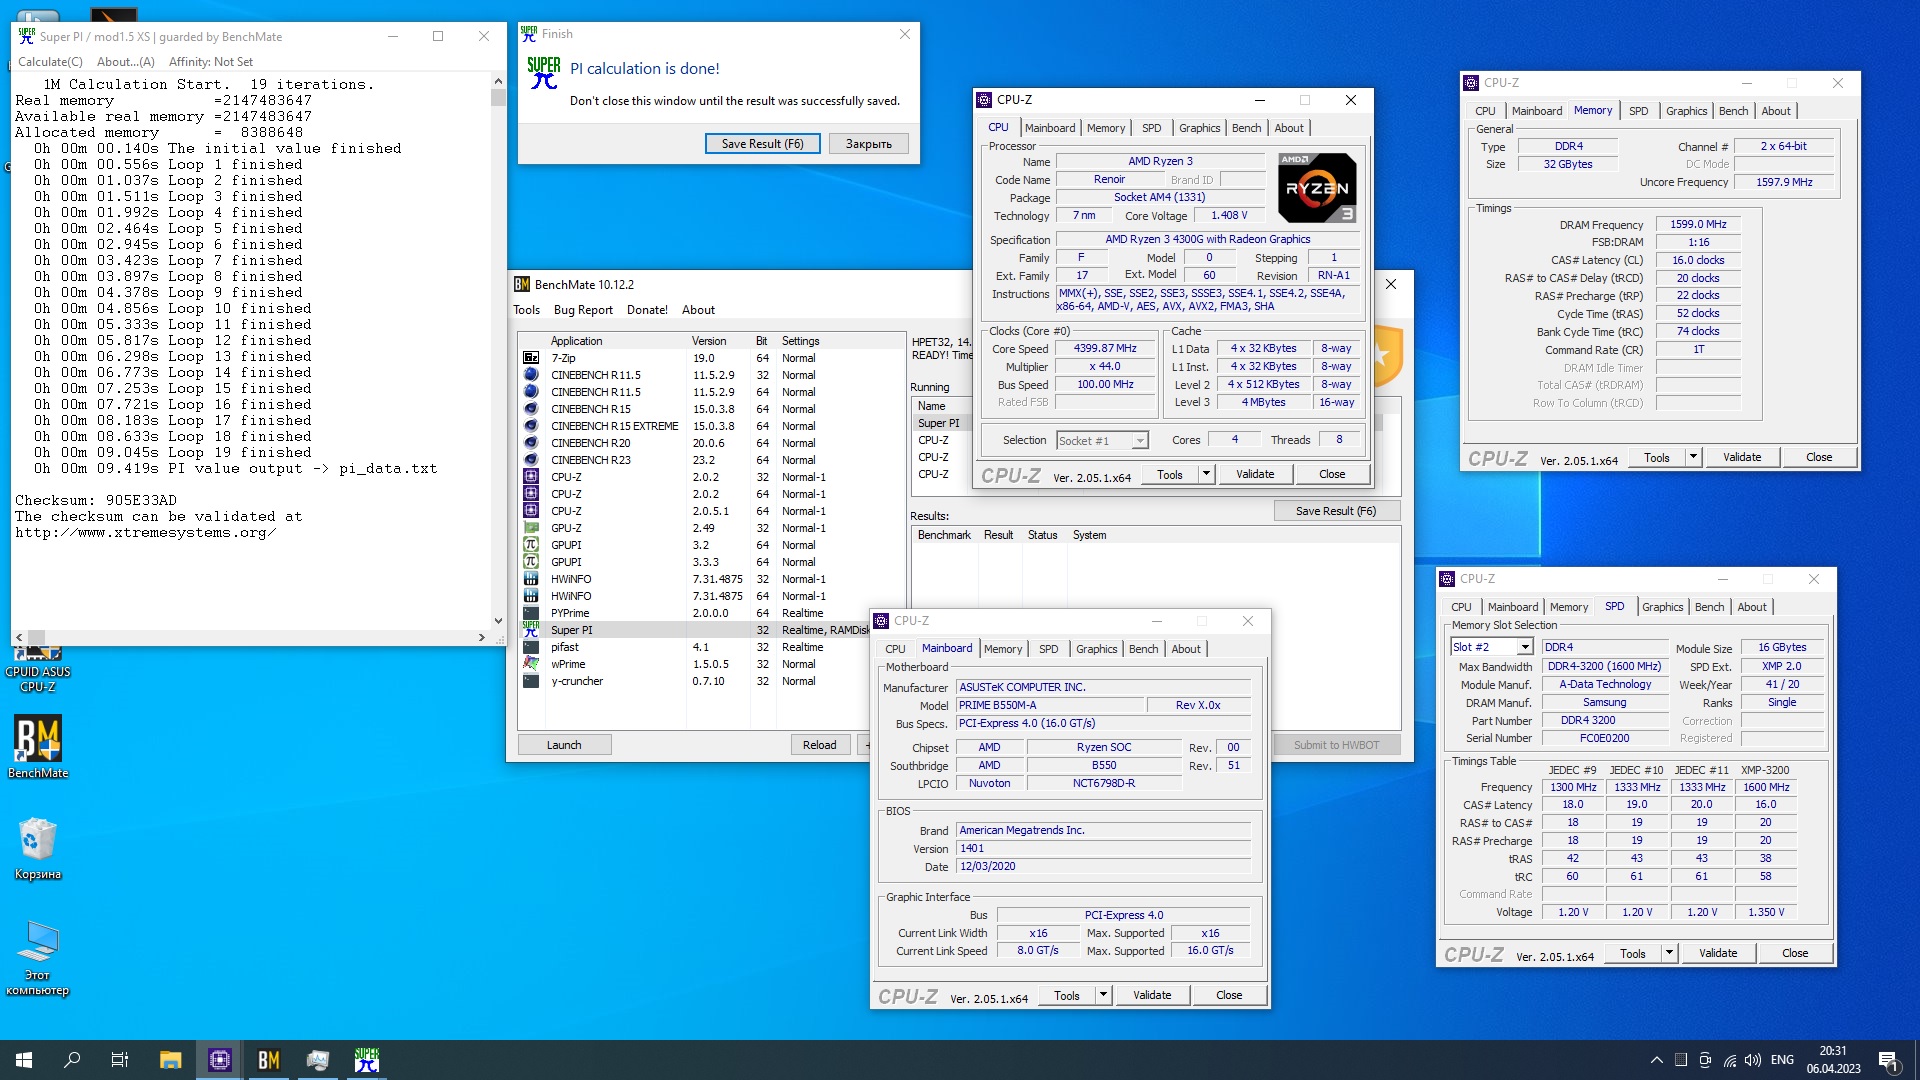The image size is (1920, 1080).
Task: Open Tools dropdown arrow in CPU tab CPU-Z
Action: 1206,474
